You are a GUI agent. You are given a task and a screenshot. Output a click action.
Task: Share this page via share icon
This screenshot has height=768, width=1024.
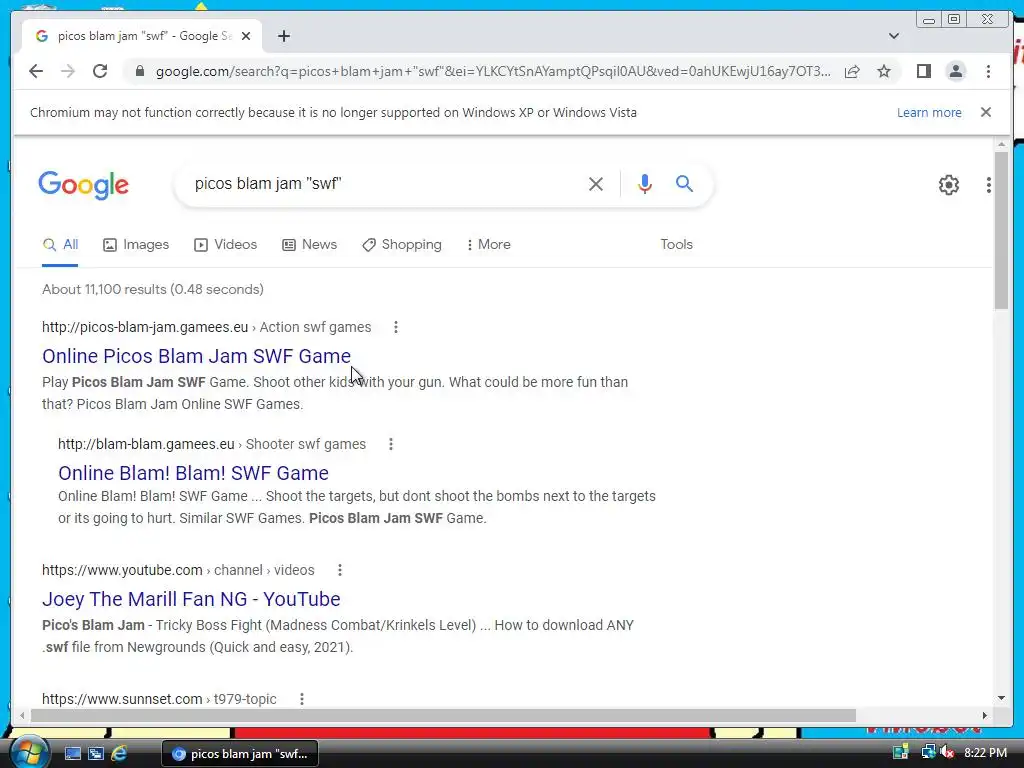[852, 71]
